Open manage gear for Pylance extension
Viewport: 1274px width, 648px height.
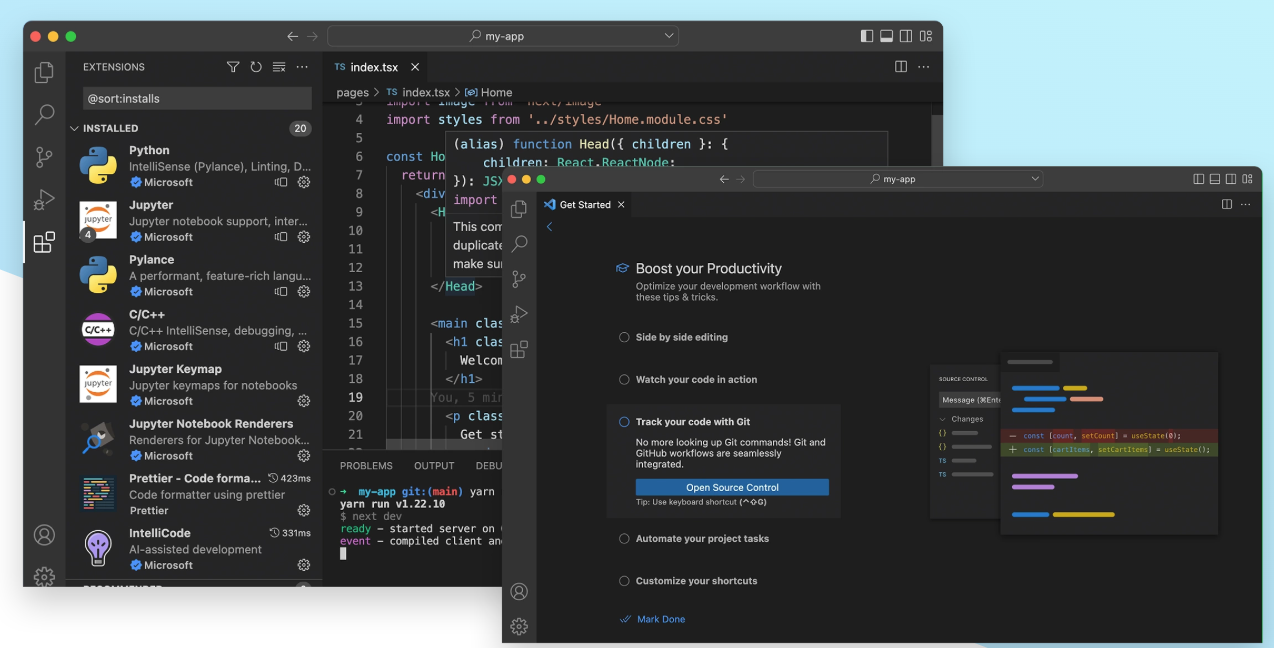304,292
